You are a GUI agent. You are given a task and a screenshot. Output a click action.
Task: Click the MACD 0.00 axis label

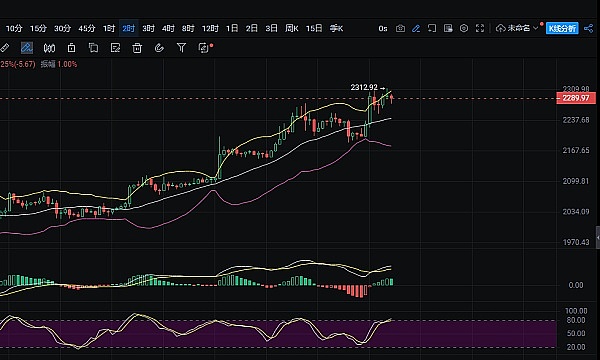click(x=576, y=285)
